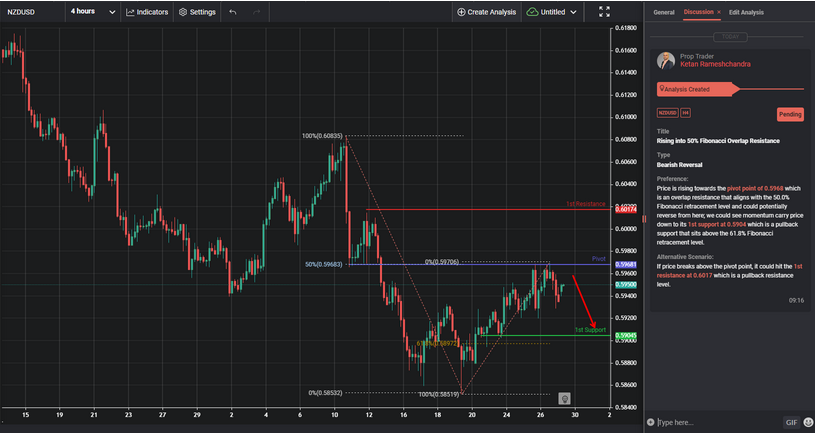Click the prop trader avatar photo
The height and width of the screenshot is (434, 815).
point(666,61)
